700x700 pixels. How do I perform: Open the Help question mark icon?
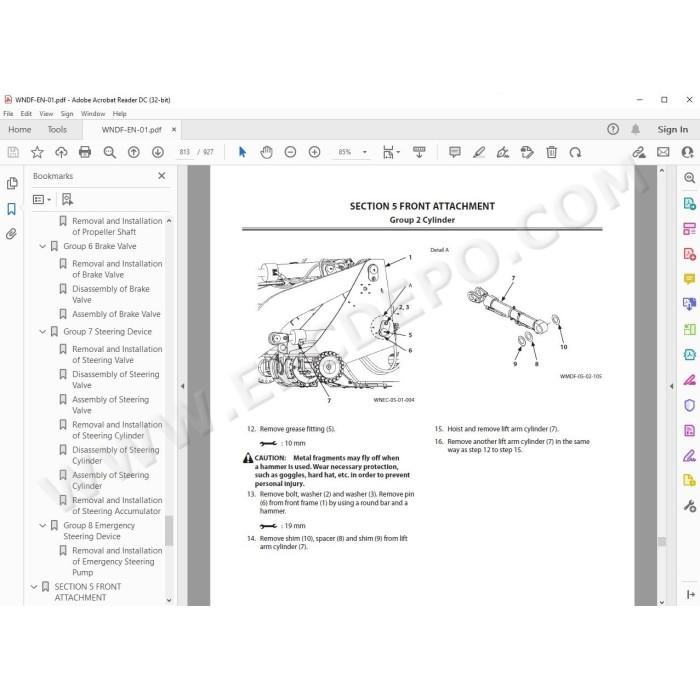(x=613, y=129)
